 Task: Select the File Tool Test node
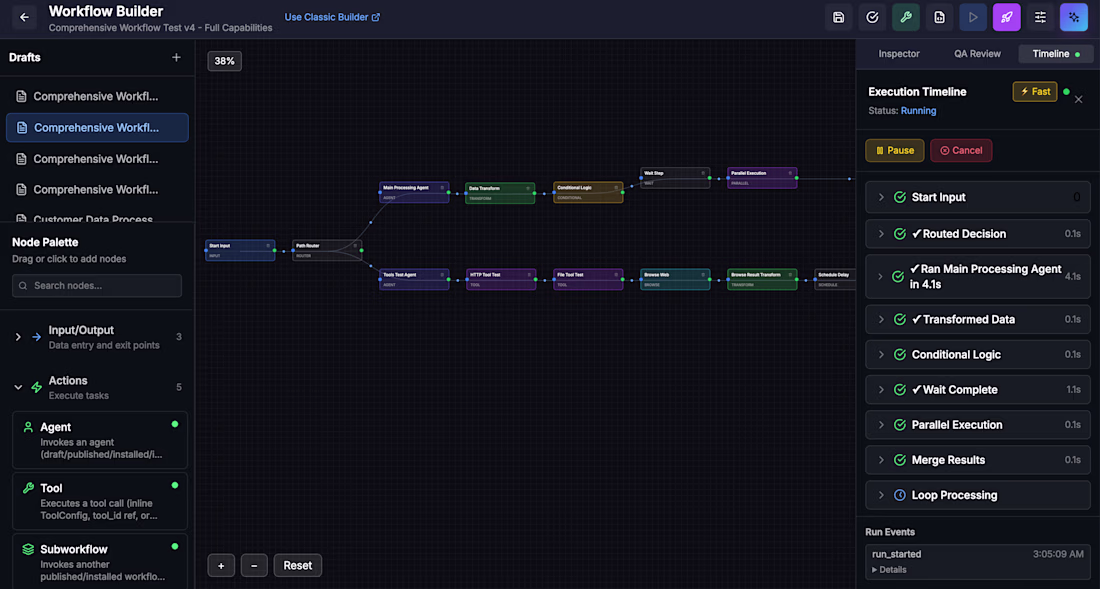click(588, 279)
